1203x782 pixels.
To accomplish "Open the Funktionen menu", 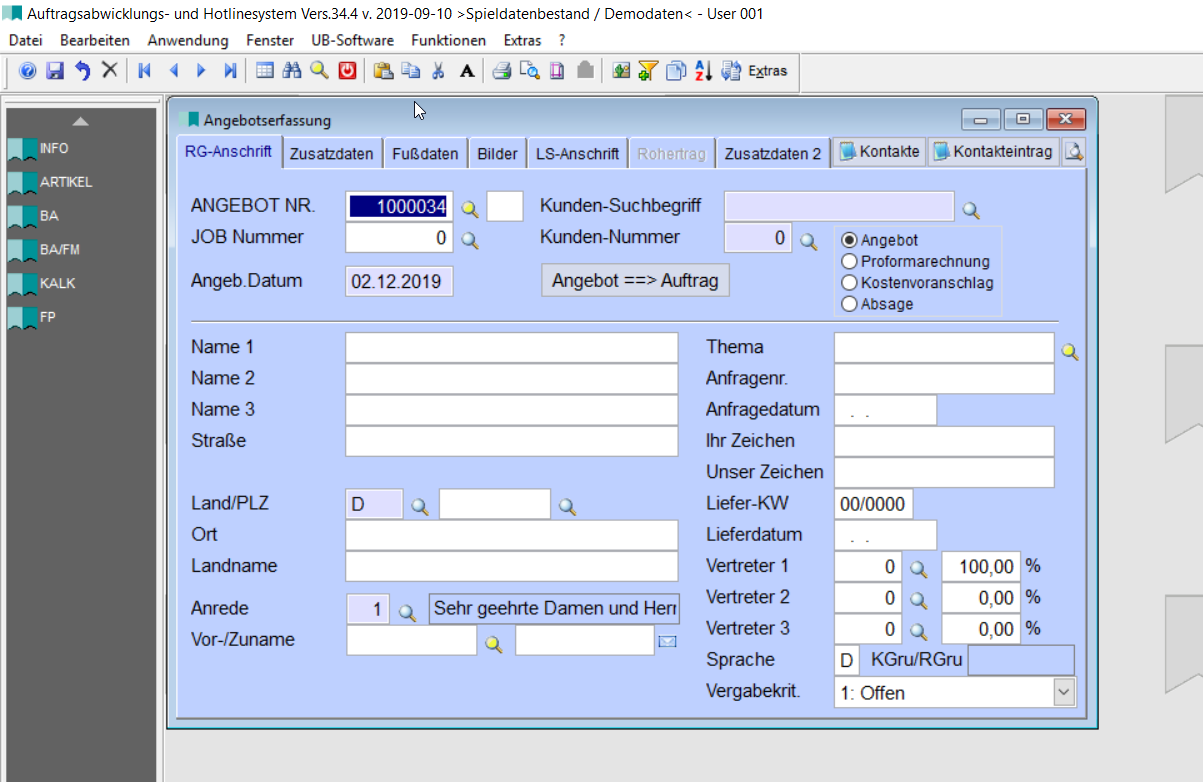I will (448, 41).
